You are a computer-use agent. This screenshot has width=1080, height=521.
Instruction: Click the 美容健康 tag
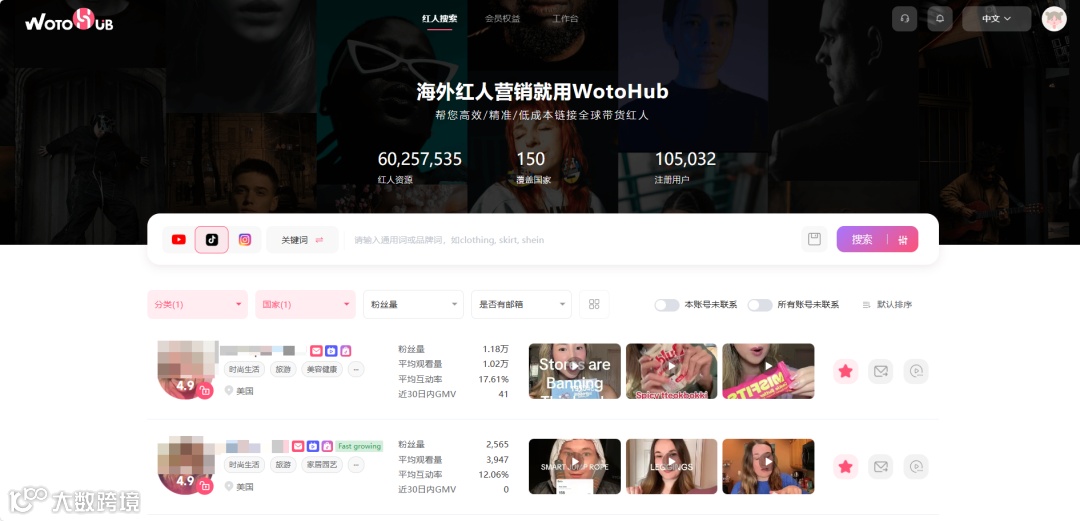[322, 369]
